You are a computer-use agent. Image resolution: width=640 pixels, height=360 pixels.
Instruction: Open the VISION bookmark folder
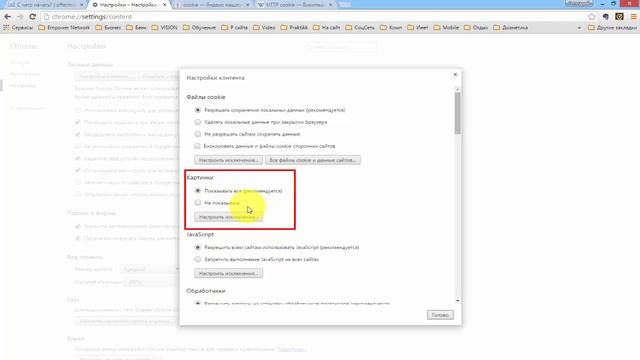click(x=164, y=28)
